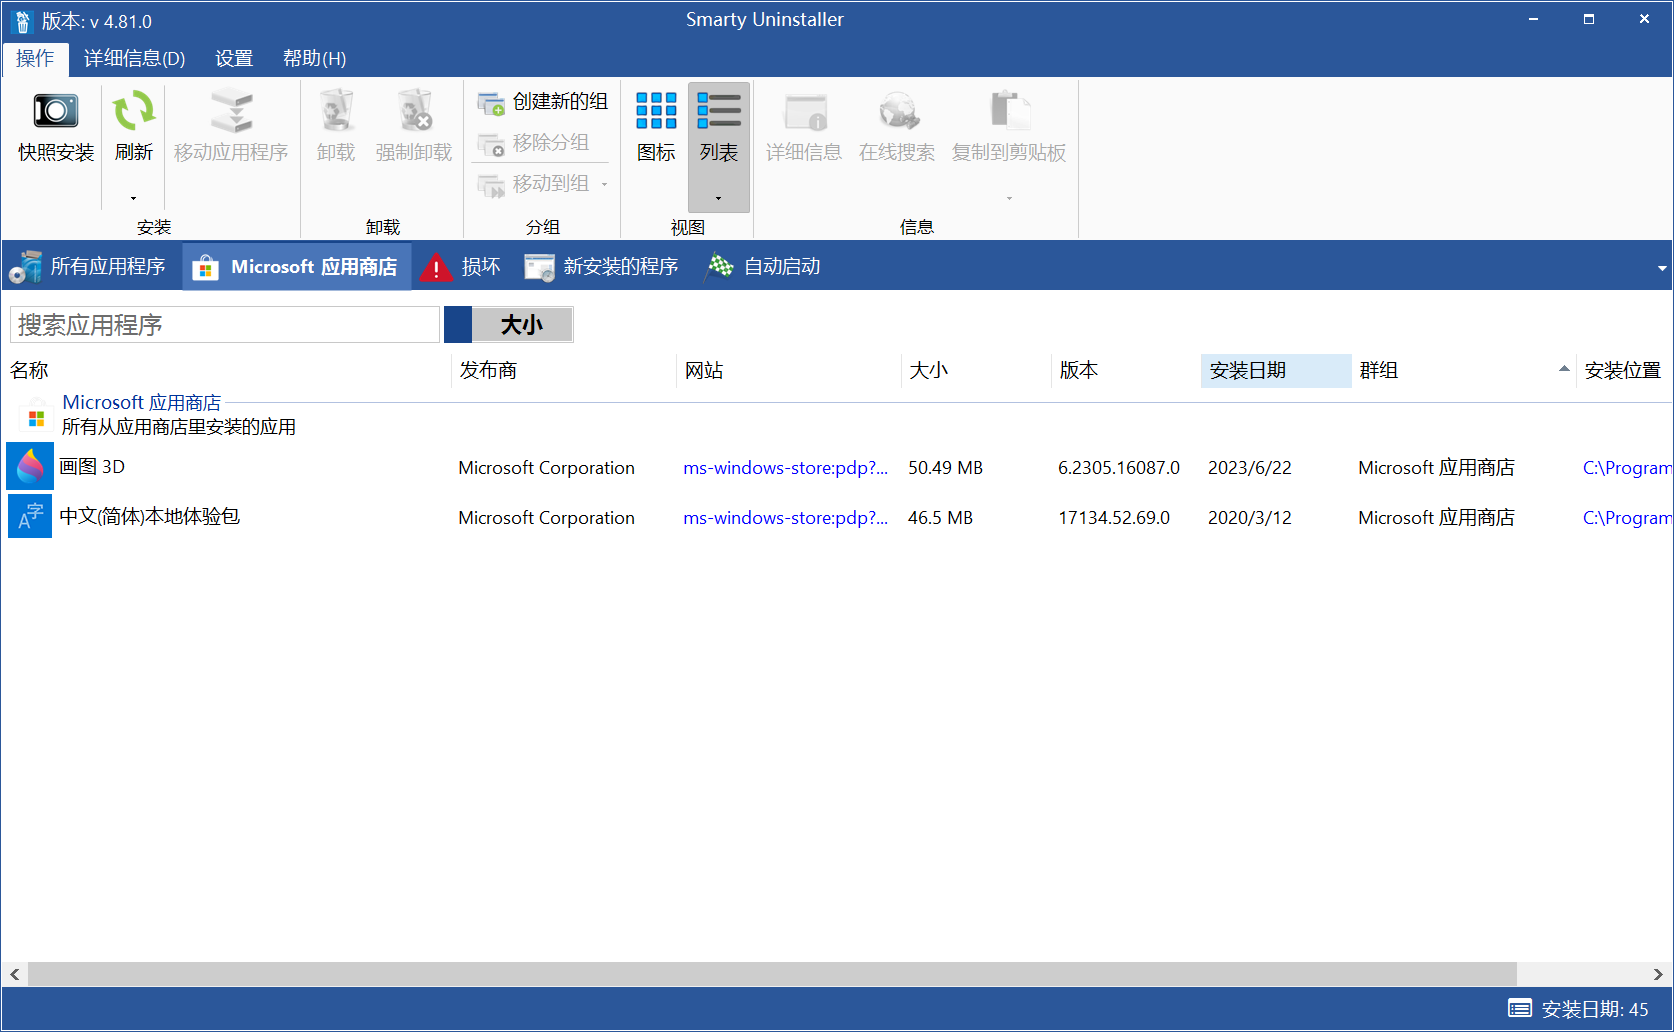Viewport: 1674px width, 1032px height.
Task: Click the 大小 sort button
Action: (522, 325)
